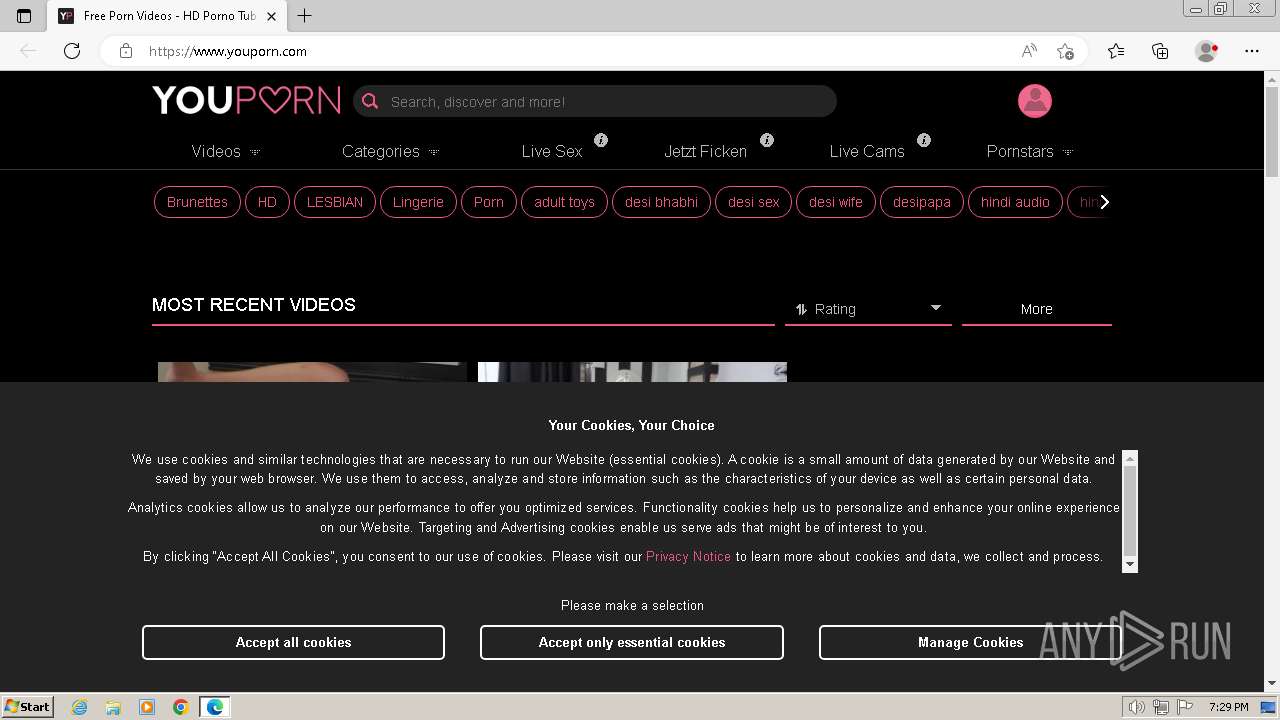Click the cookie notice scrollbar down arrow
Viewport: 1280px width, 720px height.
(1130, 565)
